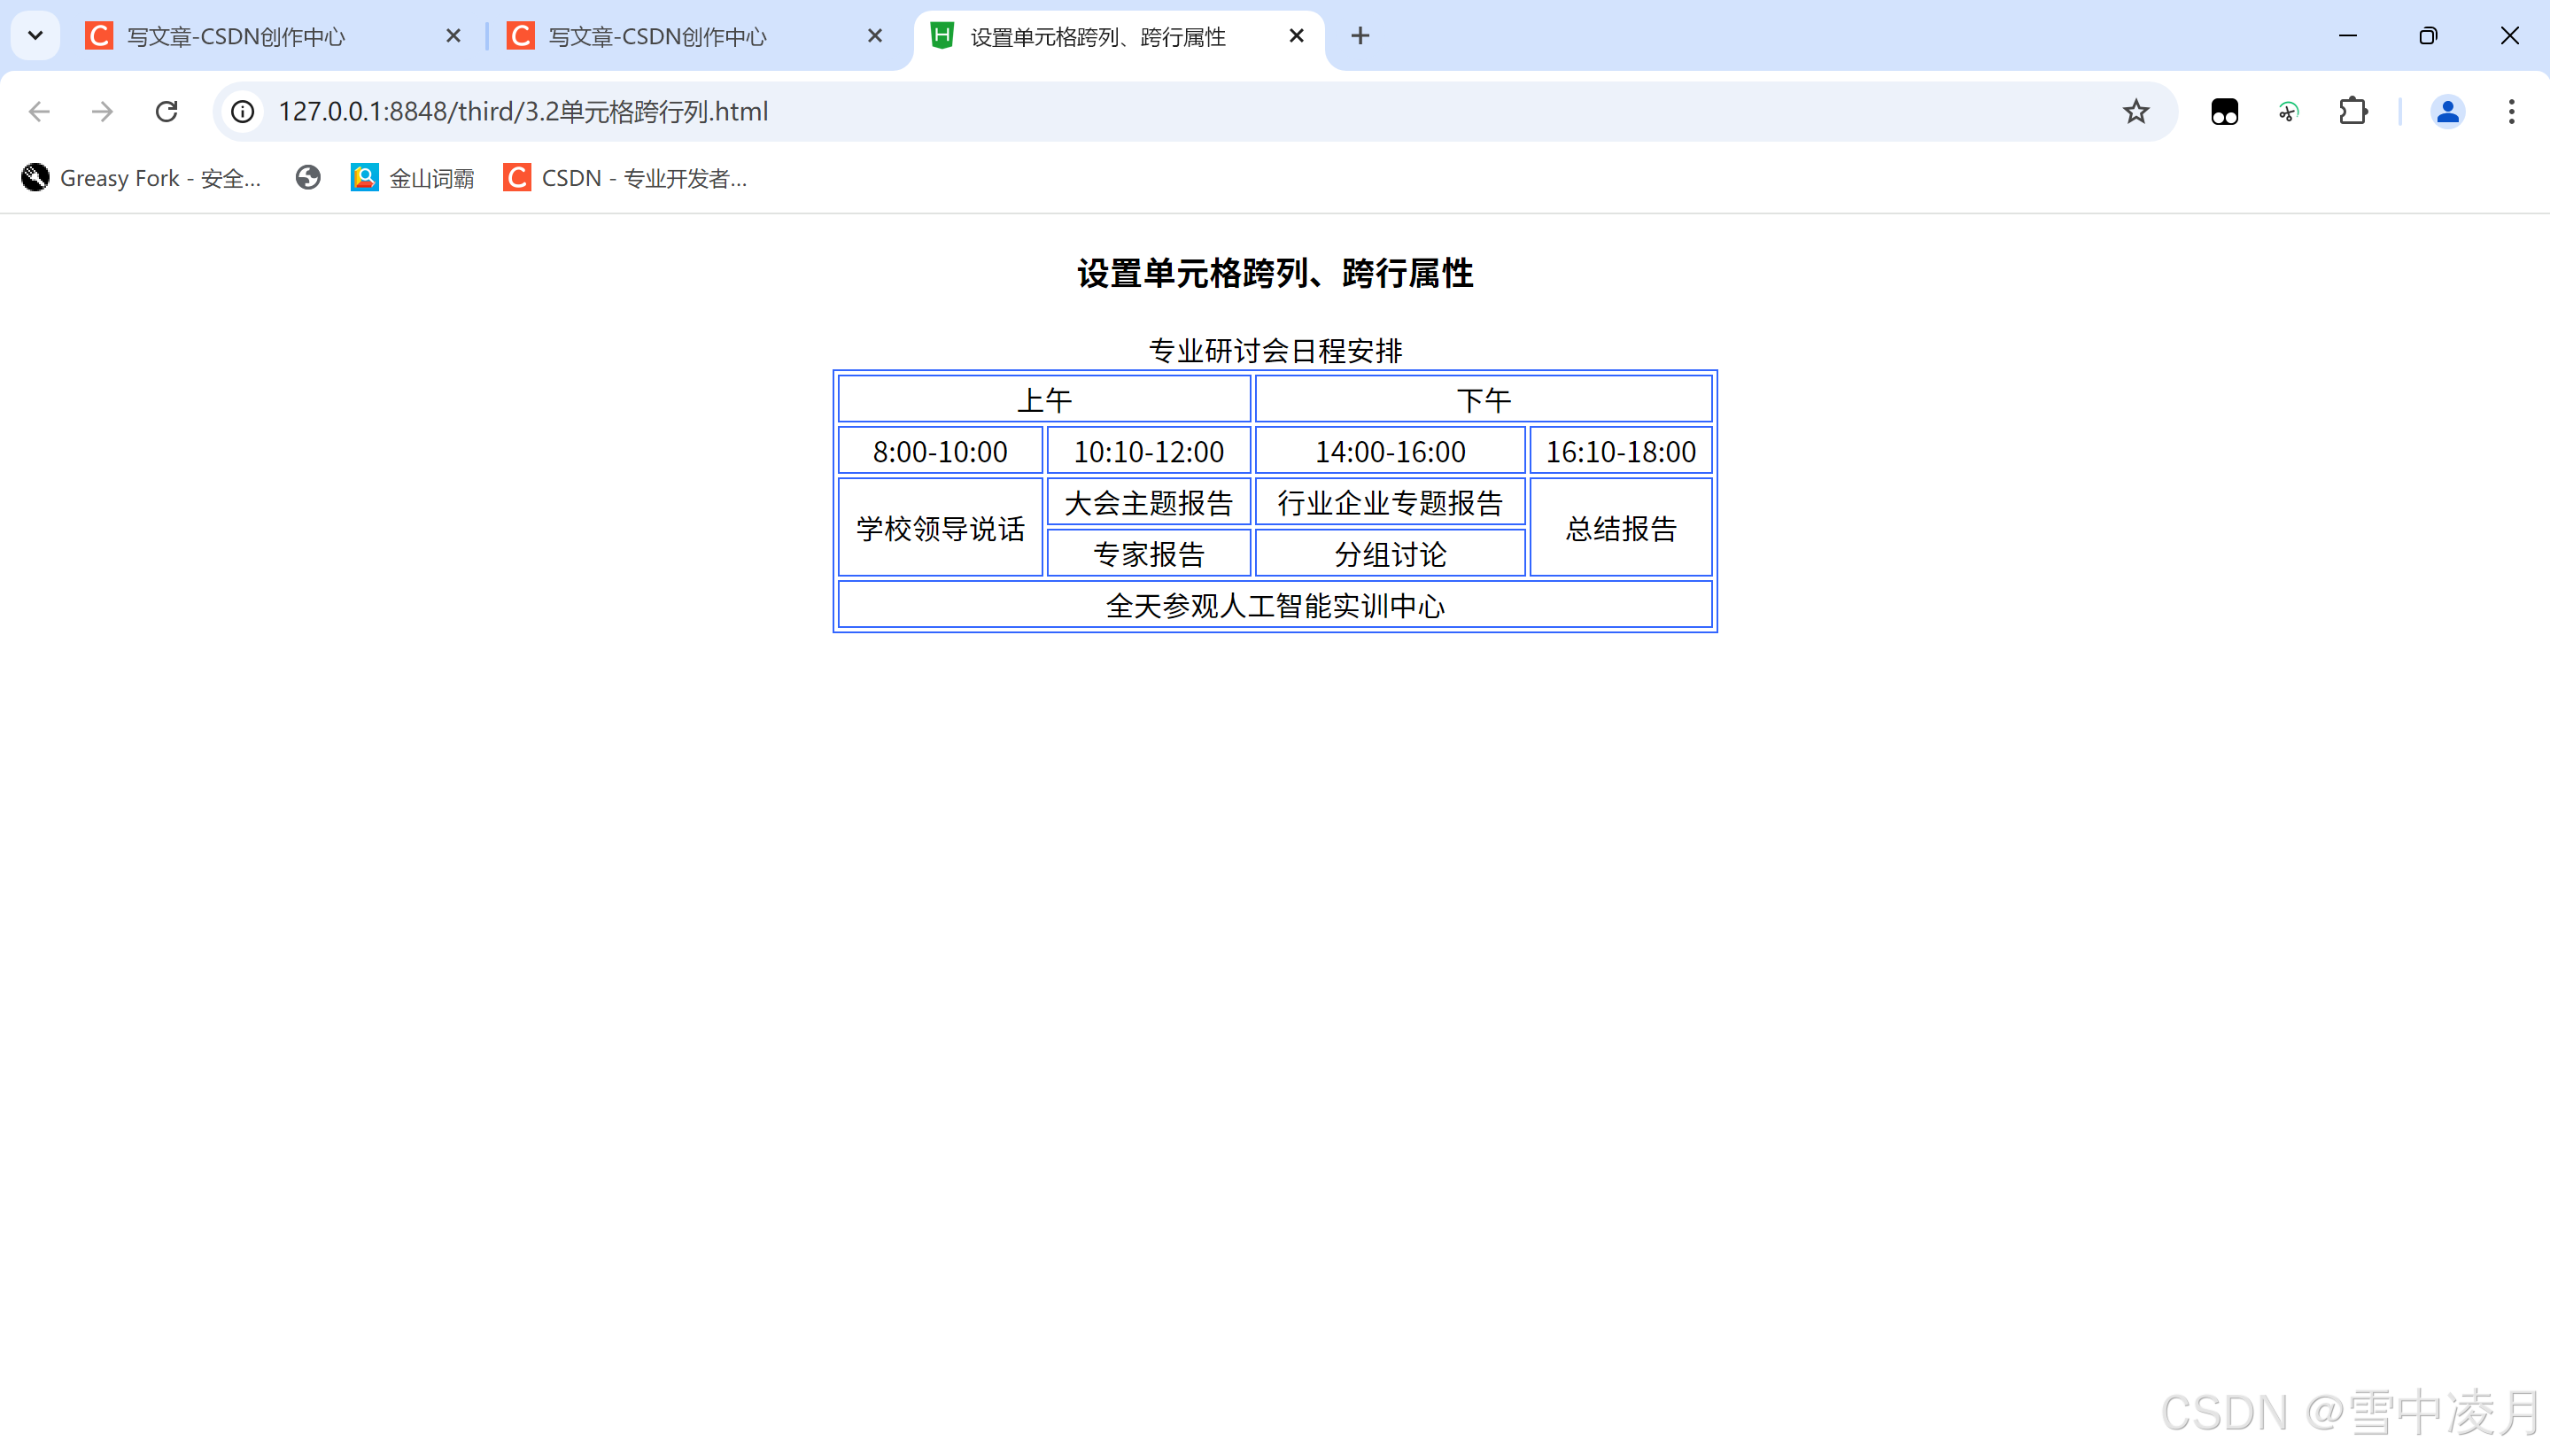Image resolution: width=2550 pixels, height=1456 pixels.
Task: Click the 16:10-18:00 cell
Action: (1621, 451)
